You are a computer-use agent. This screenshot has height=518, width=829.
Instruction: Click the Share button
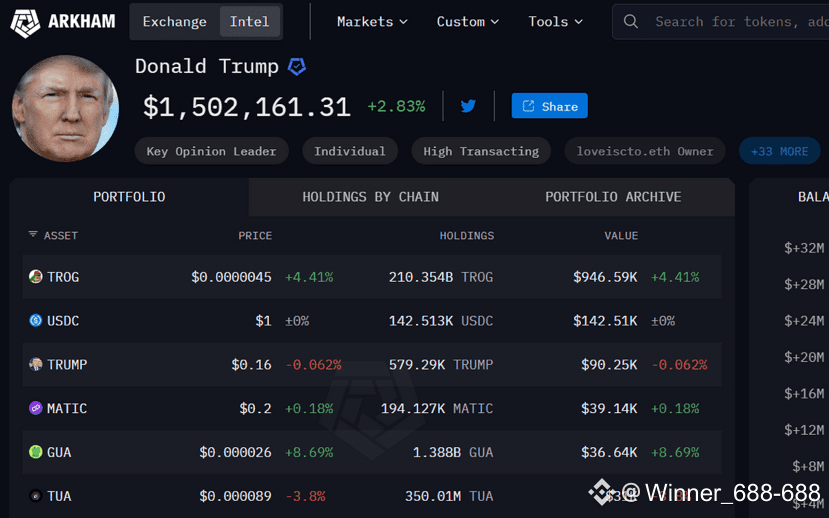coord(549,106)
